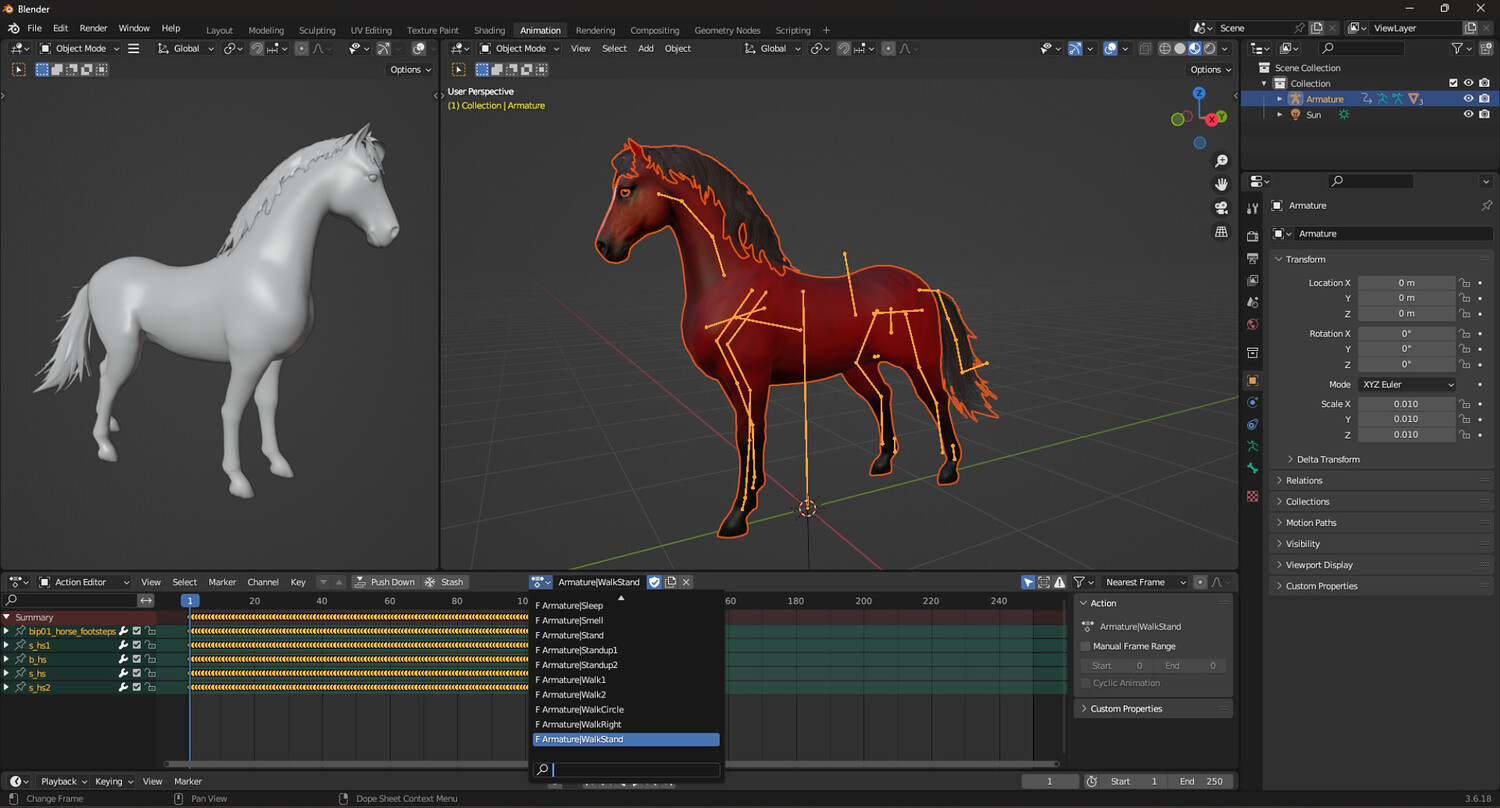Viewport: 1500px width, 808px height.
Task: Switch to orthographic grid view icon
Action: click(x=1221, y=232)
